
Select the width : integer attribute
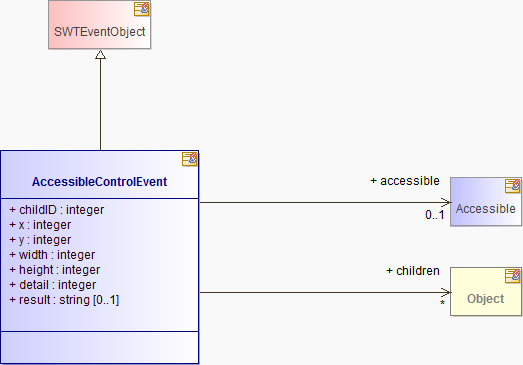click(52, 255)
